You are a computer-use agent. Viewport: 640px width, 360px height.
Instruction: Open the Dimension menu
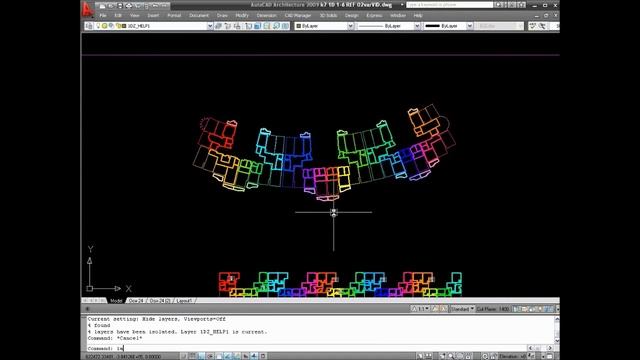pos(267,16)
